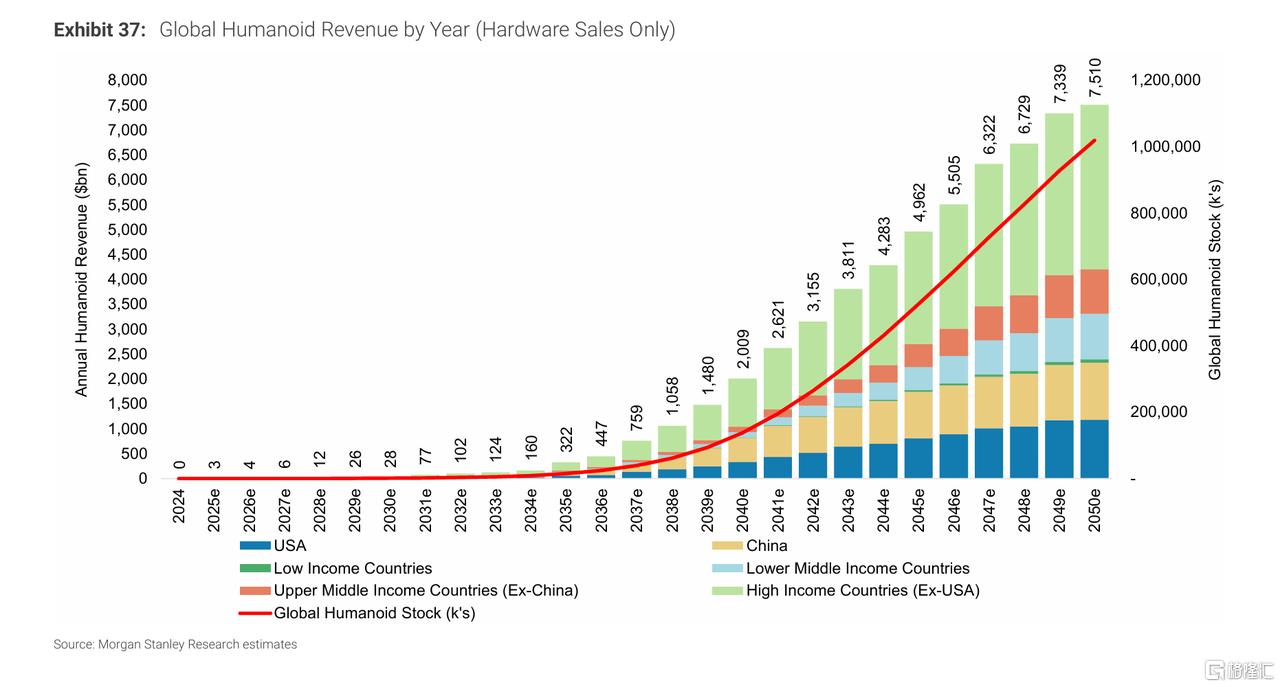Click the 2,500 left axis tick label
Viewport: 1280px width, 687px height.
point(127,354)
